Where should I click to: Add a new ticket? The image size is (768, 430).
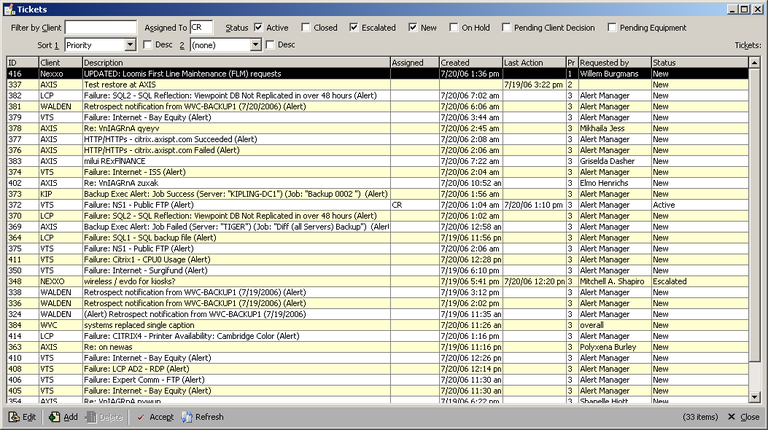[x=64, y=417]
